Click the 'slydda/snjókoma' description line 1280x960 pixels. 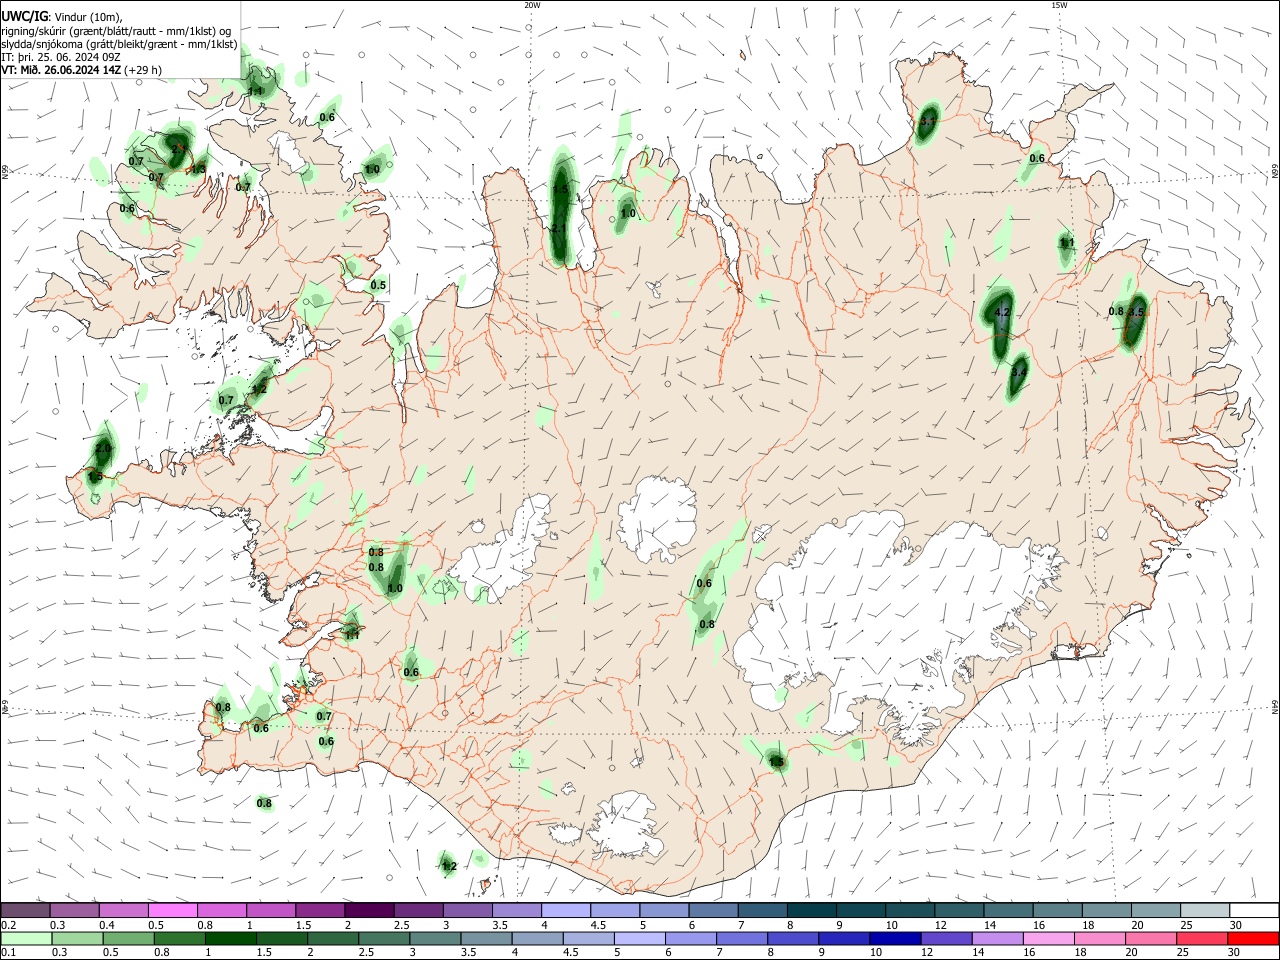(119, 44)
